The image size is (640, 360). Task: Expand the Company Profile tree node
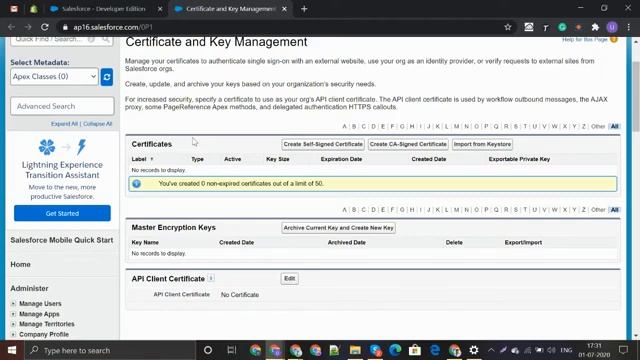point(13,334)
